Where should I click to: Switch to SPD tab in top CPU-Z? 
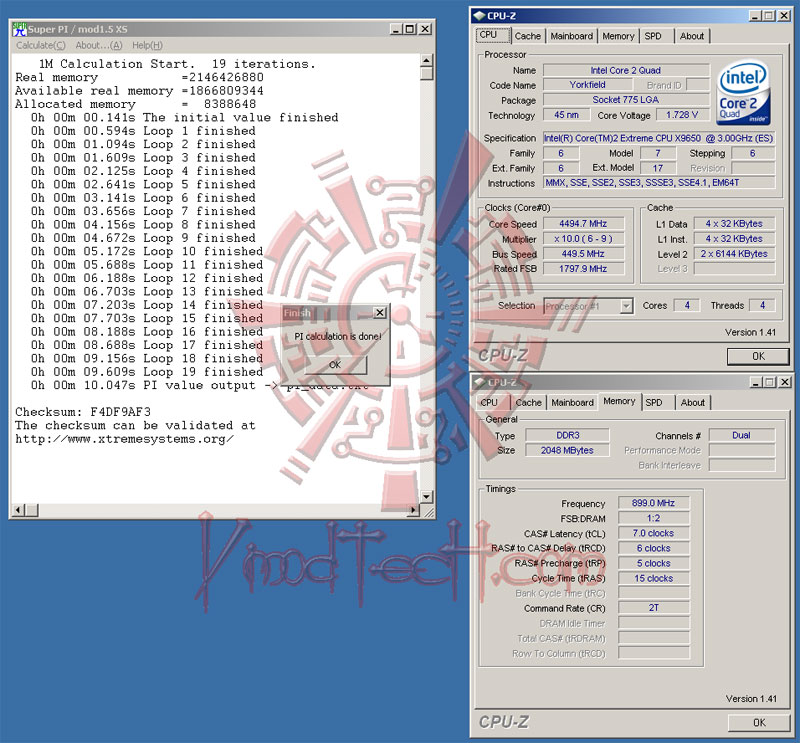[x=653, y=36]
